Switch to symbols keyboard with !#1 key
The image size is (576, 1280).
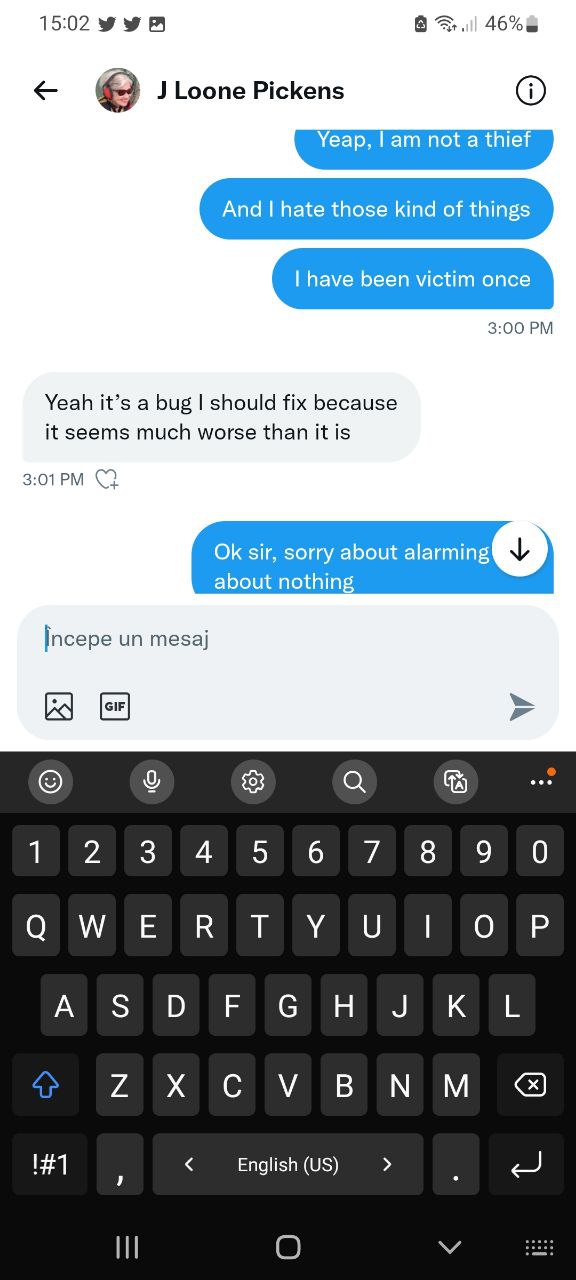click(50, 1164)
